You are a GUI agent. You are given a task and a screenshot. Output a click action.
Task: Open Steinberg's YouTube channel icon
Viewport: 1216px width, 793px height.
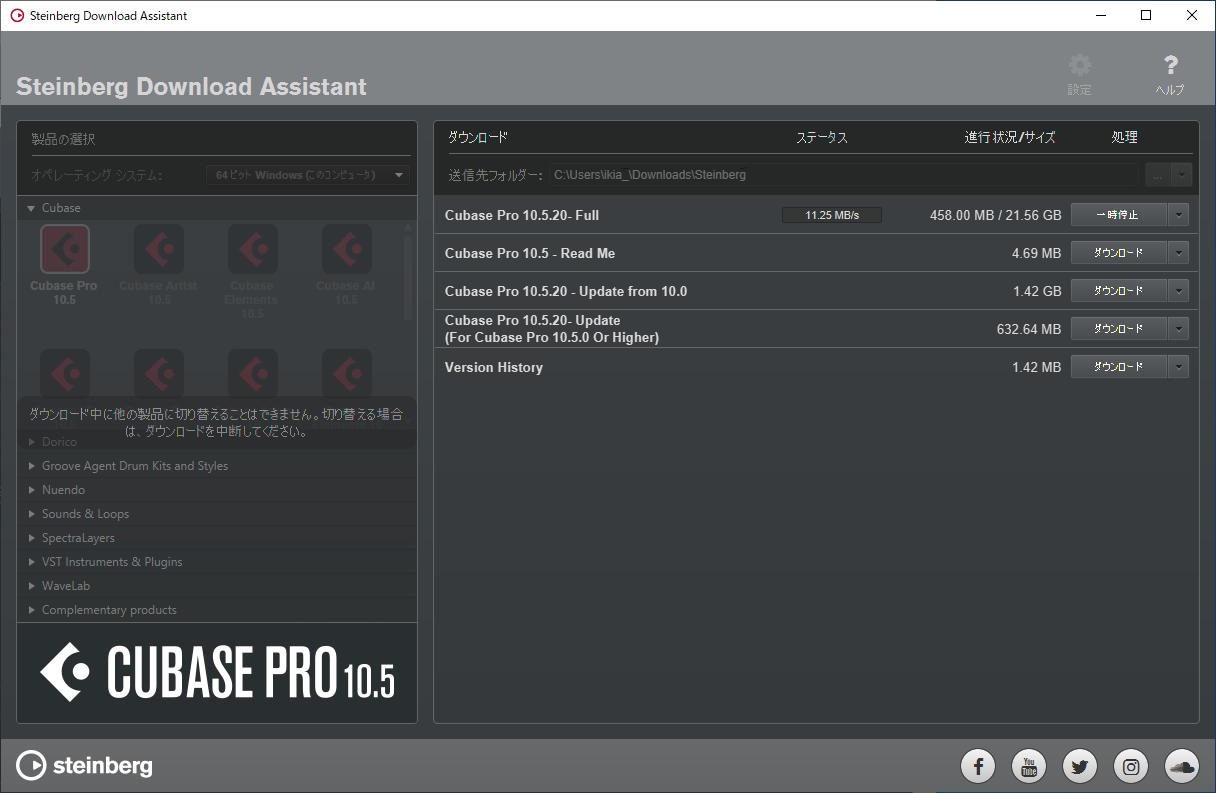[1029, 767]
